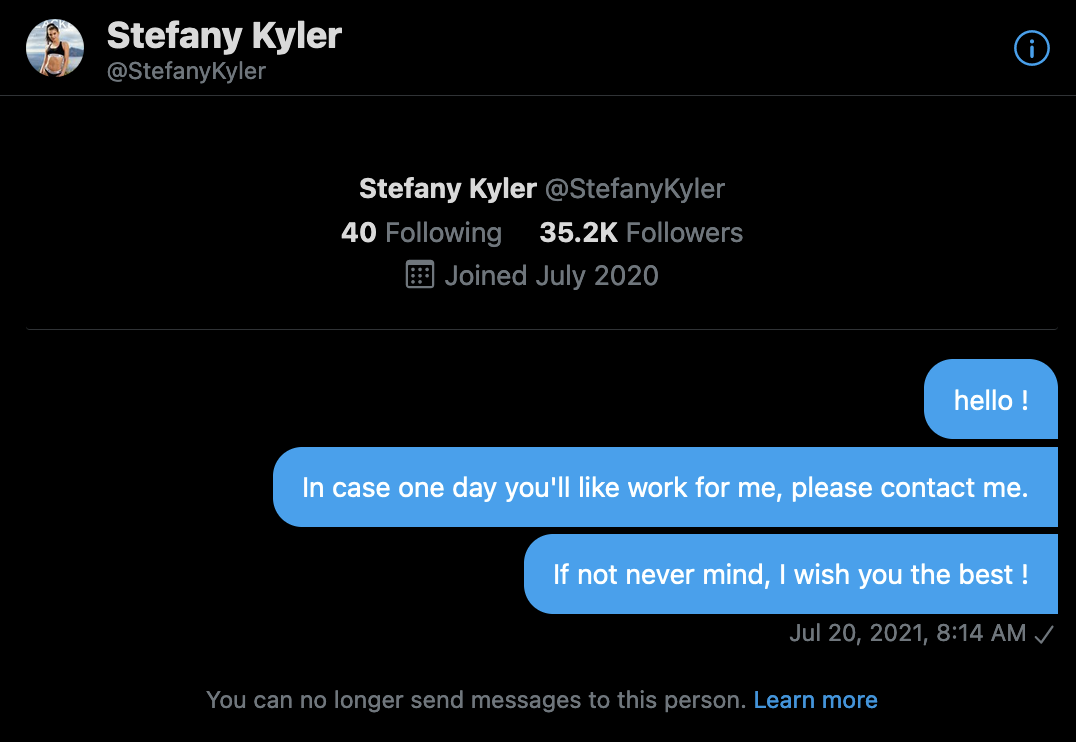This screenshot has width=1076, height=742.
Task: Select the bold Stefany Kyler name in profile summary
Action: tap(447, 188)
